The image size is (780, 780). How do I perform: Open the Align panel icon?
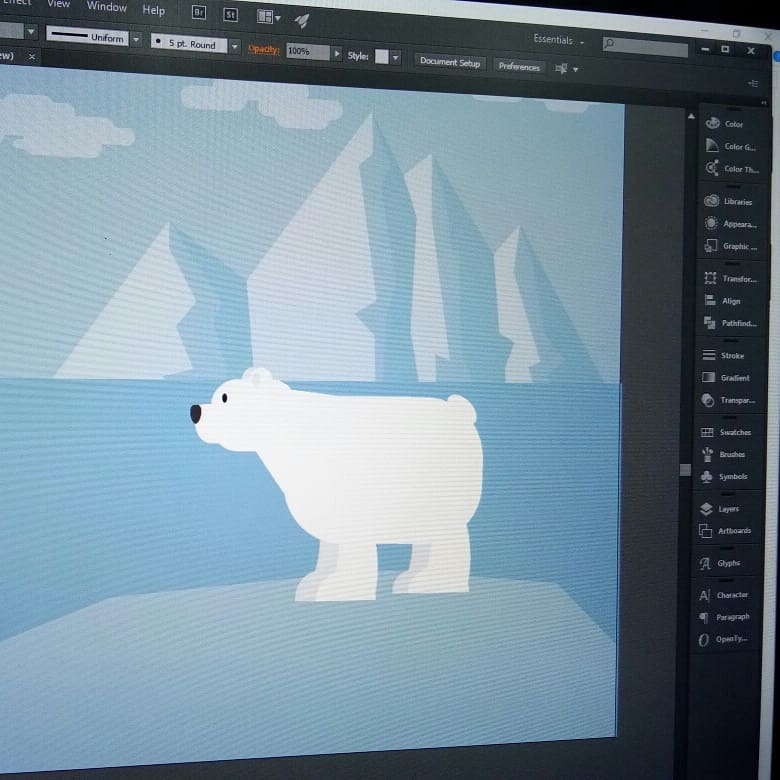point(710,300)
